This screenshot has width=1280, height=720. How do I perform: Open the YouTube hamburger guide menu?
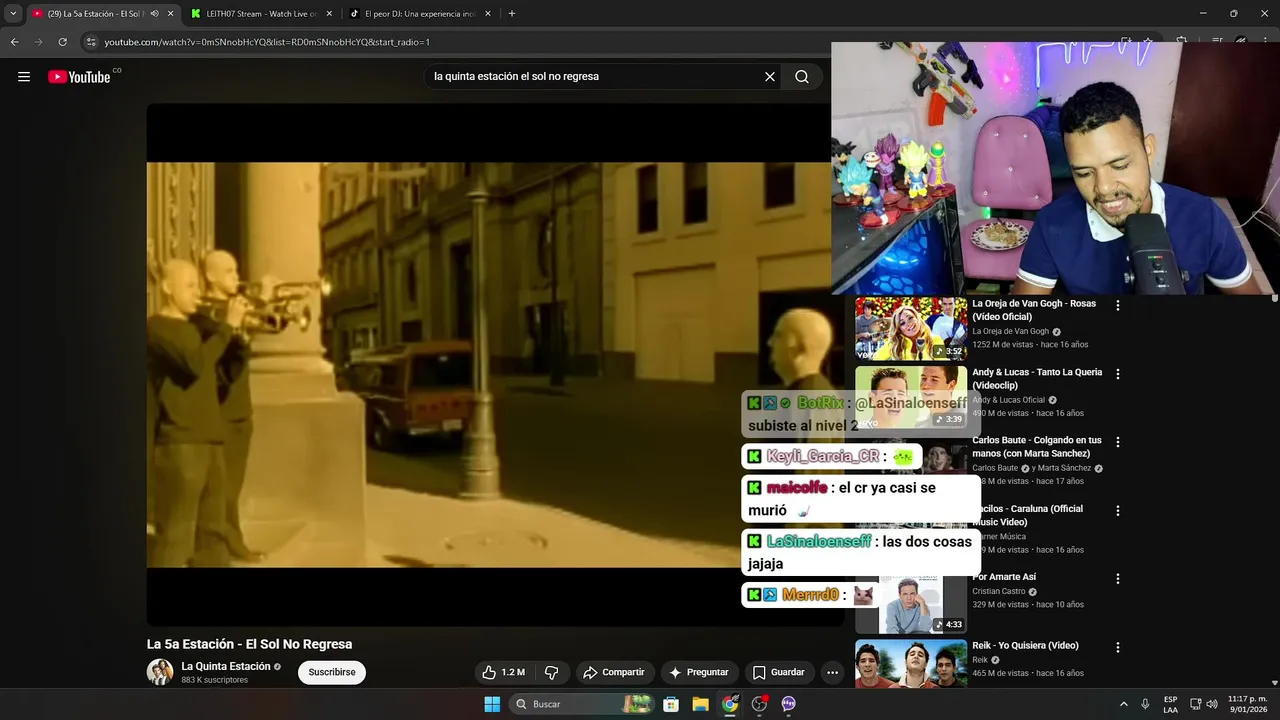24,77
